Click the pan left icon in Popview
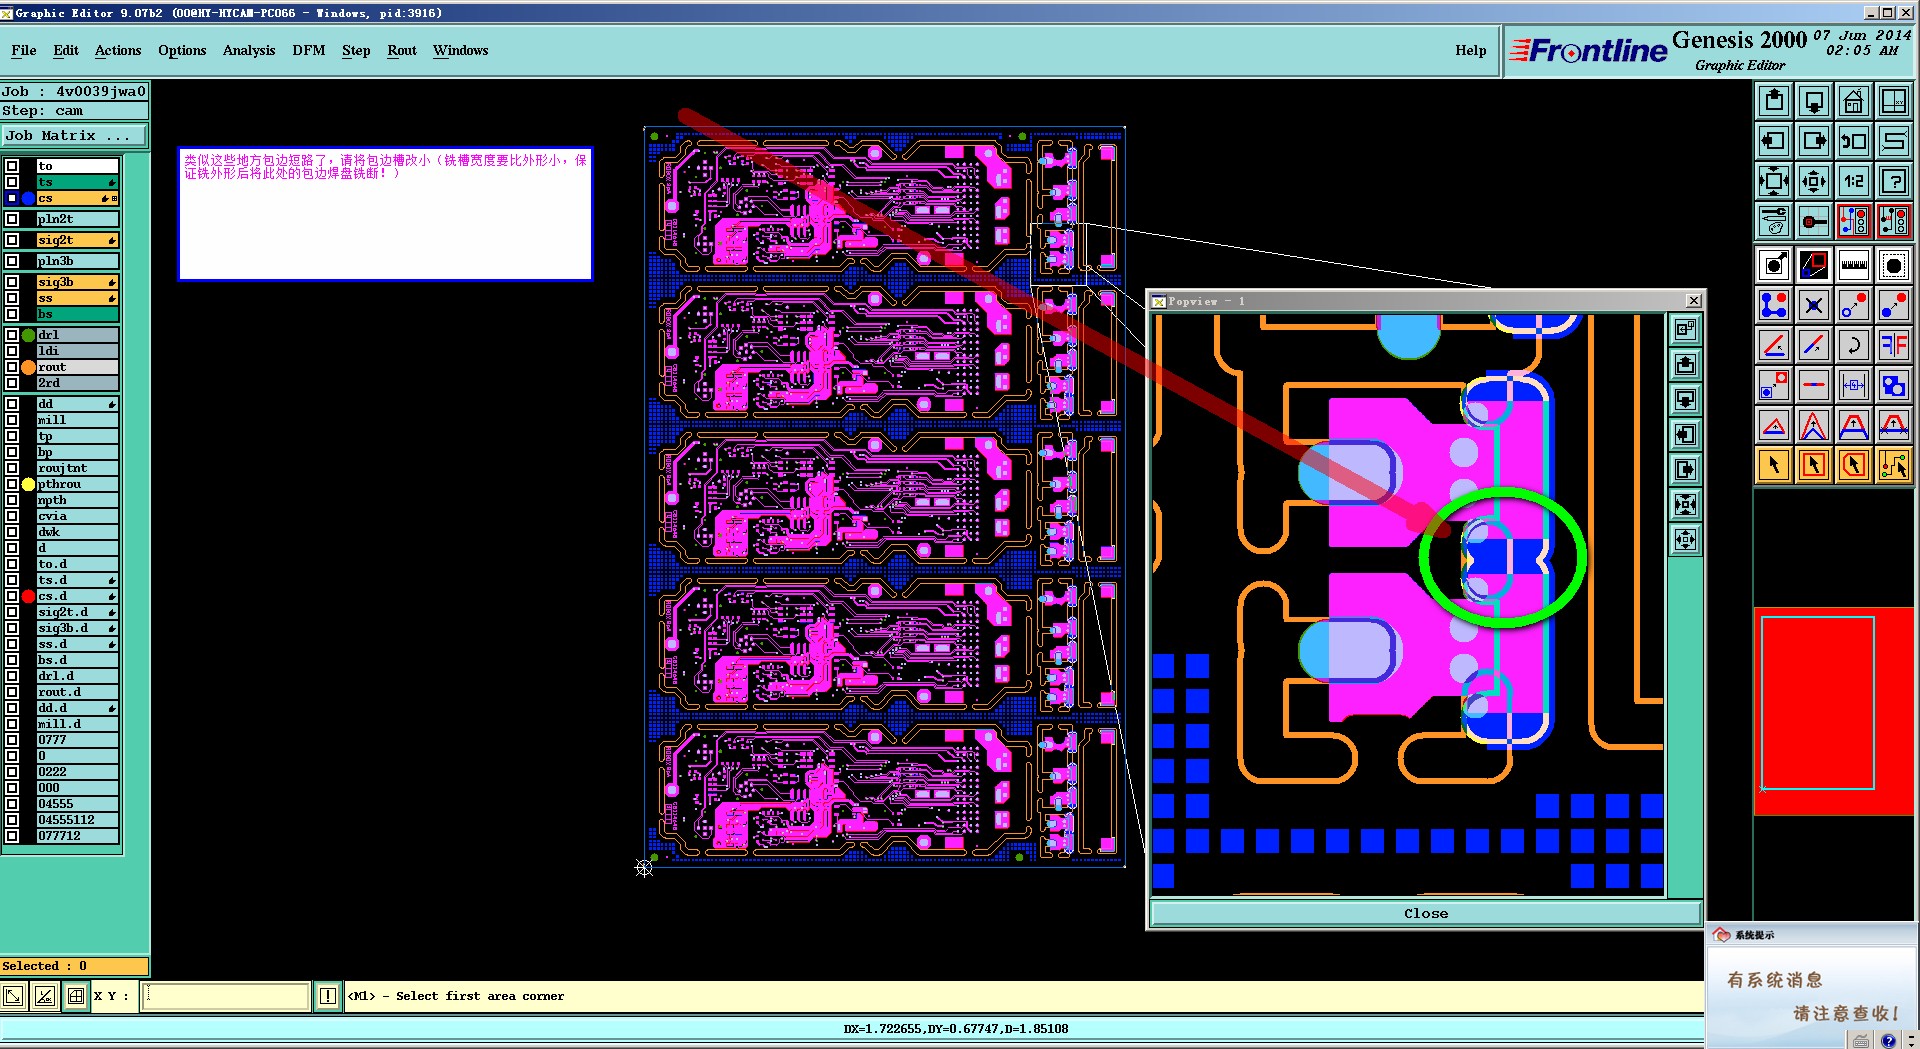1920x1049 pixels. [x=1686, y=435]
